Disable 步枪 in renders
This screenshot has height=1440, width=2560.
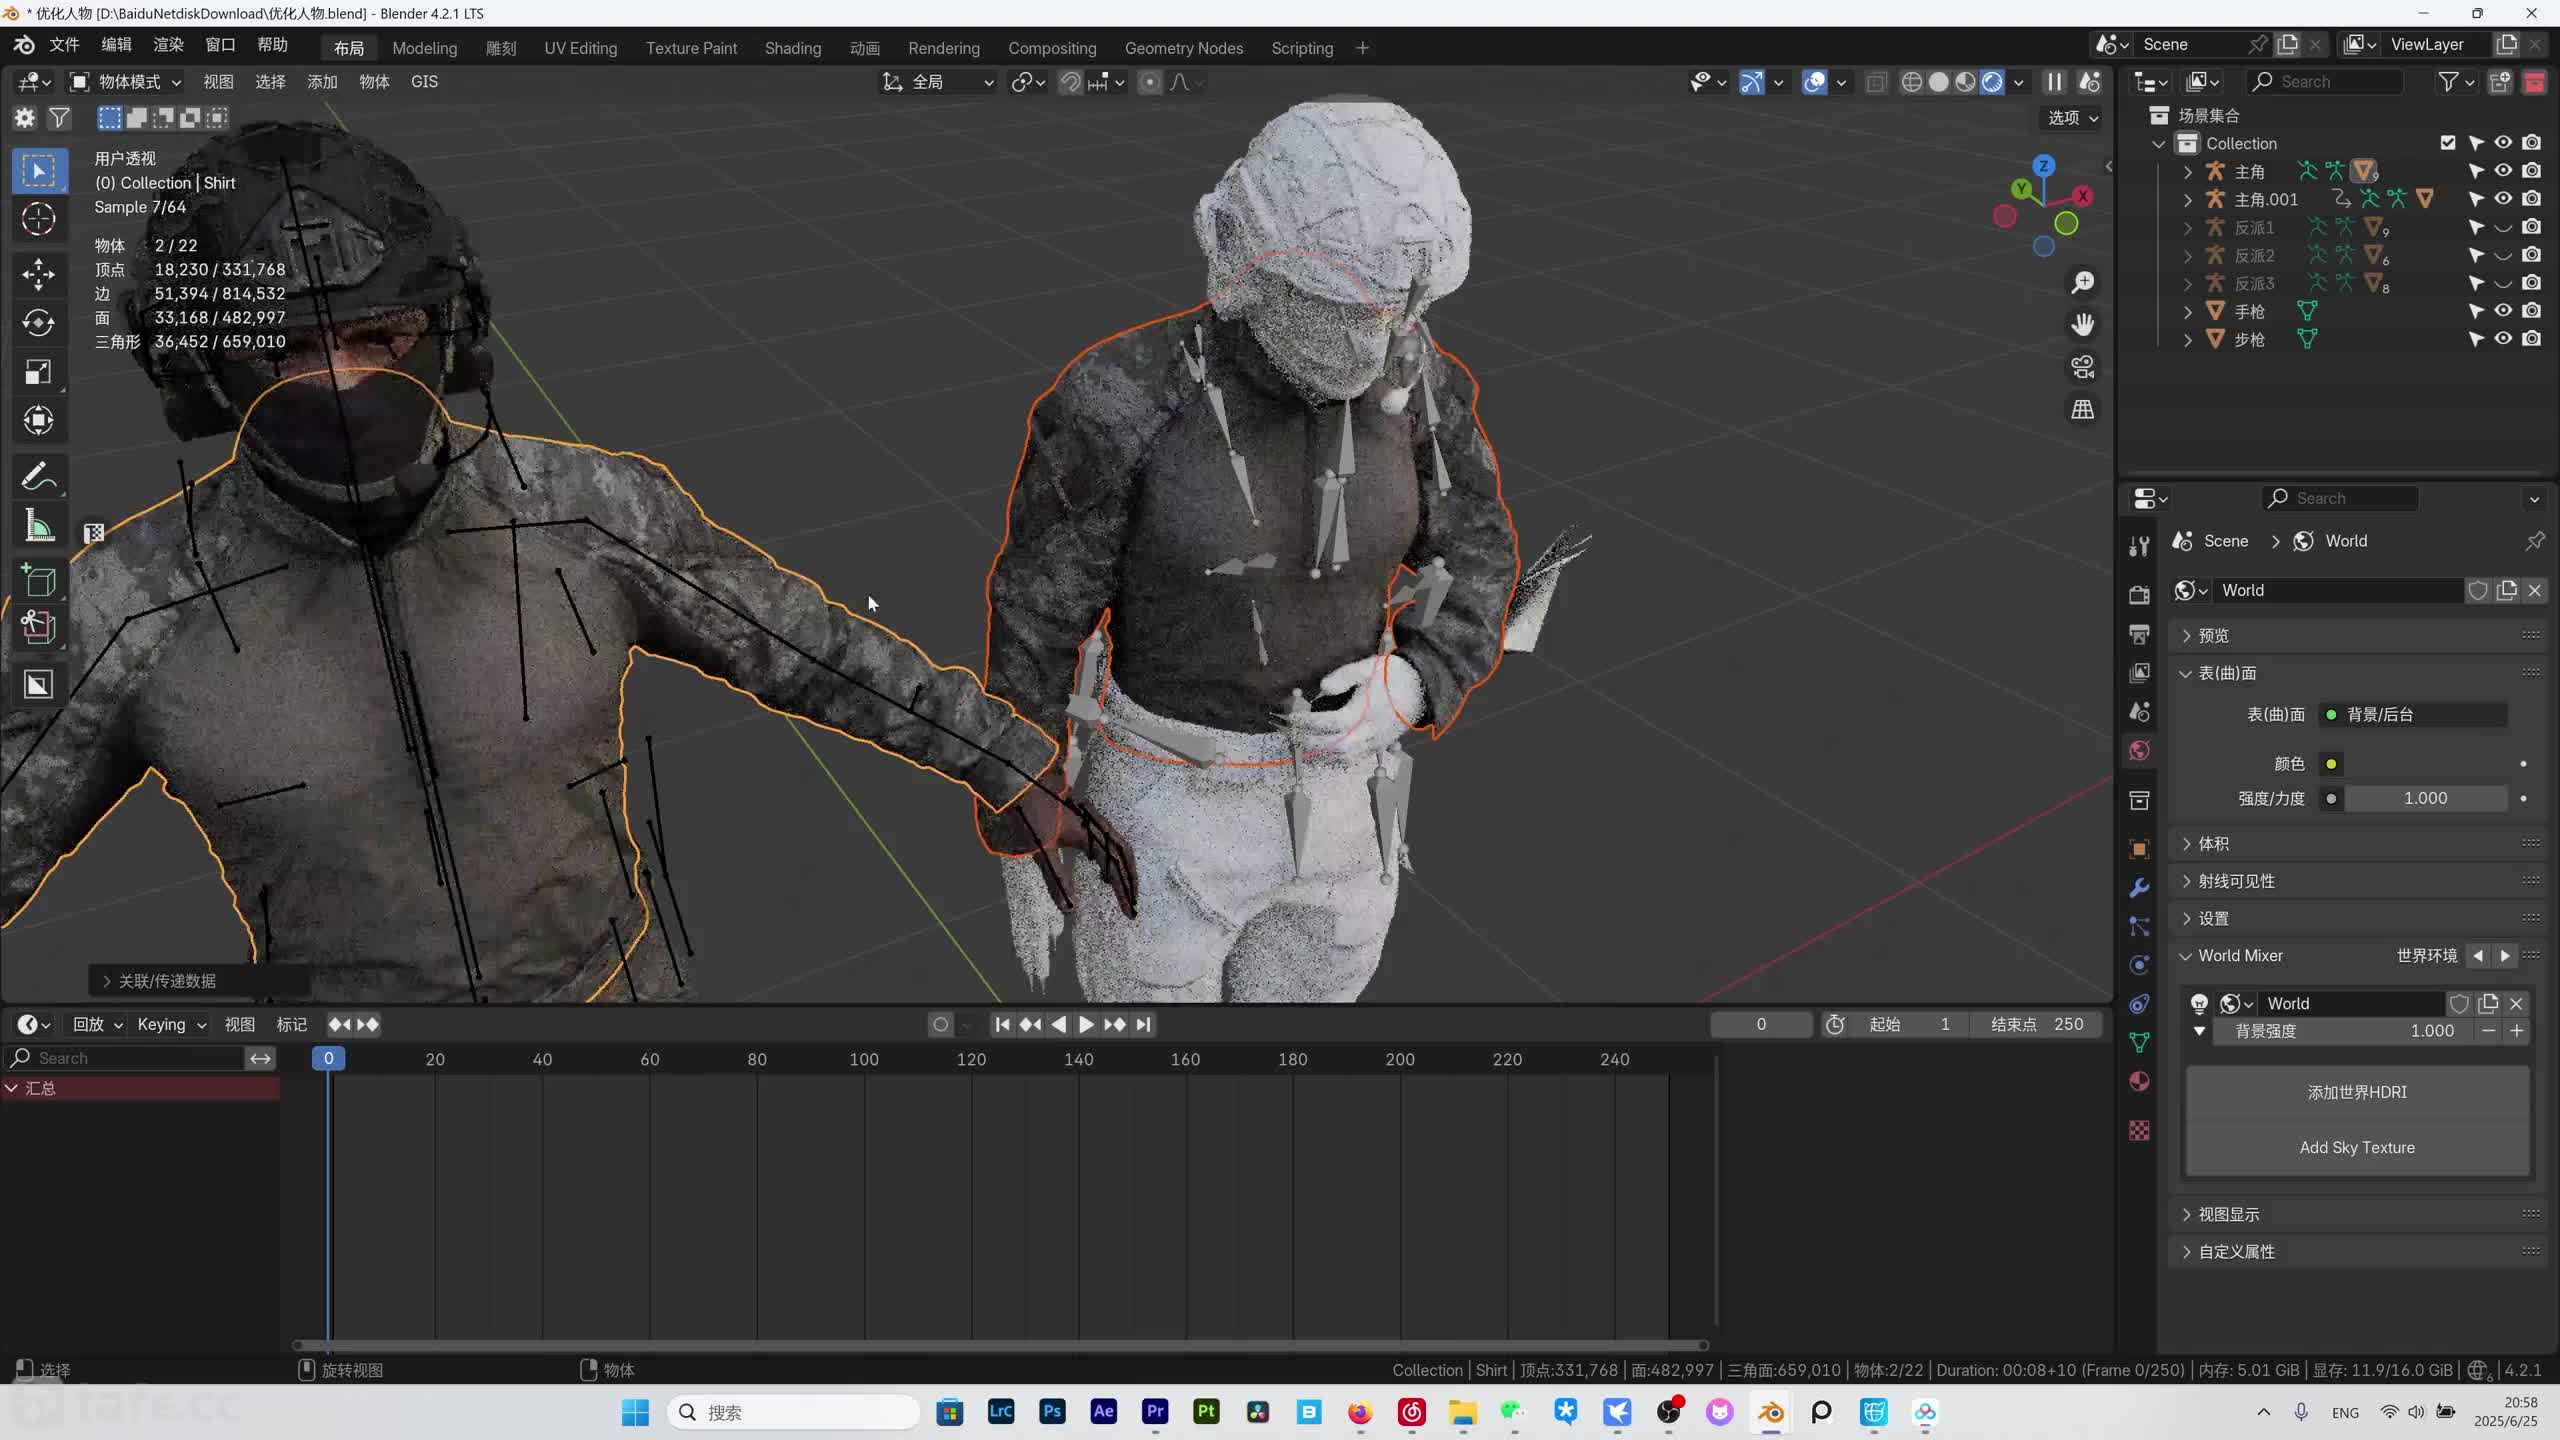coord(2531,339)
